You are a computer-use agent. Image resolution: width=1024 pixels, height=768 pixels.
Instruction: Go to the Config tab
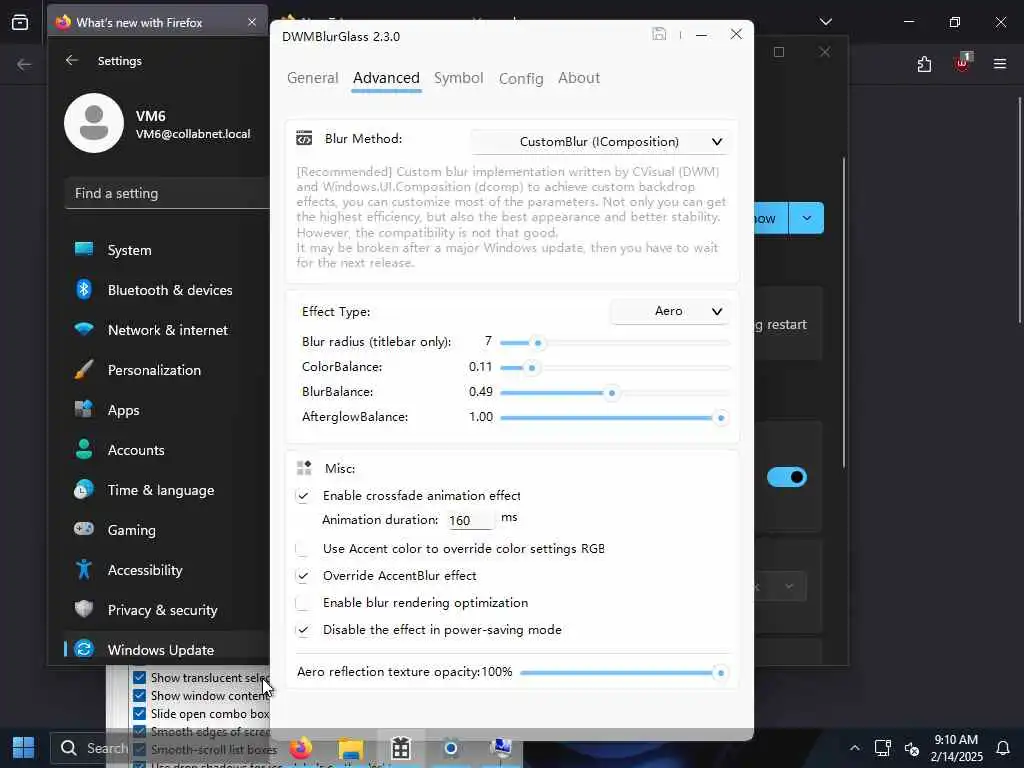[521, 78]
